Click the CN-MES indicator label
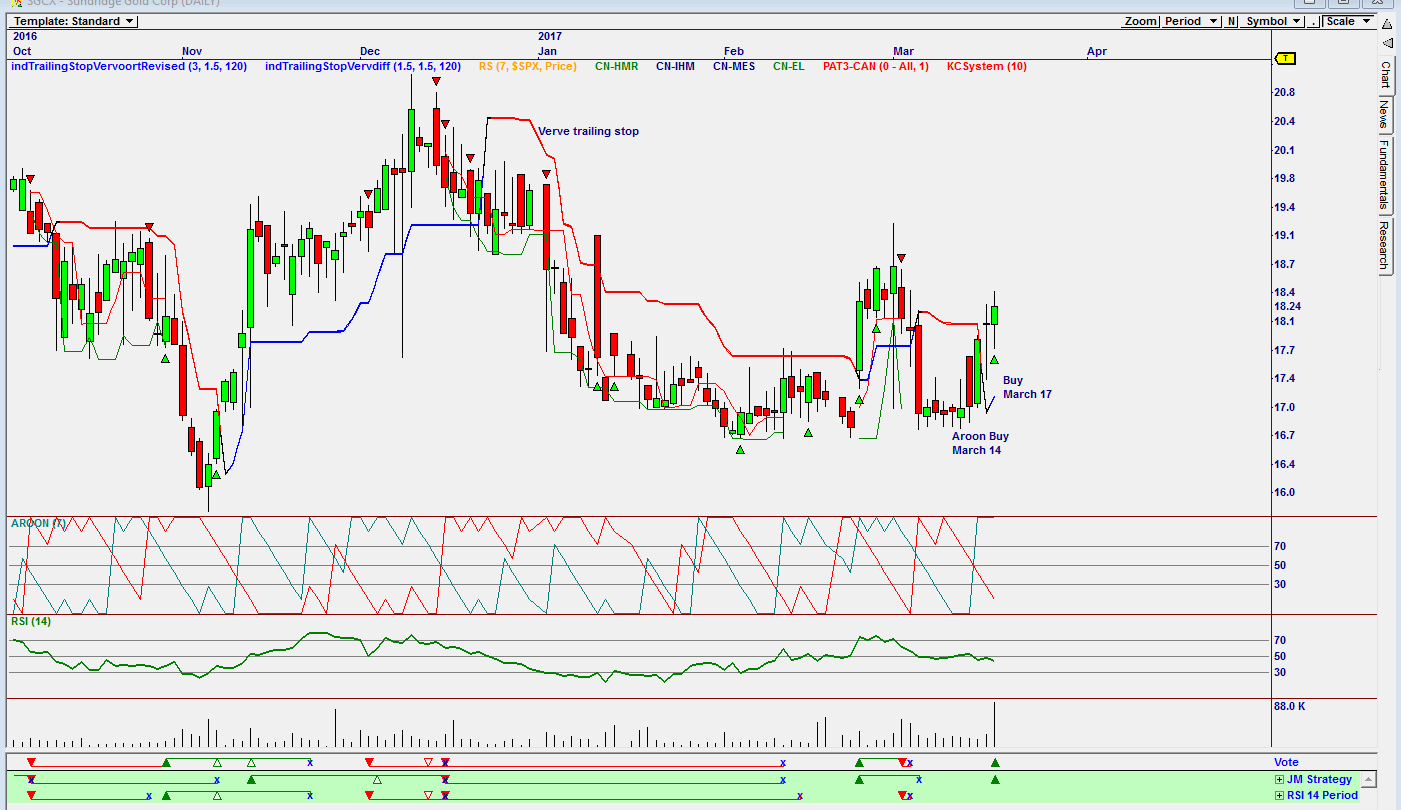Image resolution: width=1401 pixels, height=810 pixels. coord(734,67)
